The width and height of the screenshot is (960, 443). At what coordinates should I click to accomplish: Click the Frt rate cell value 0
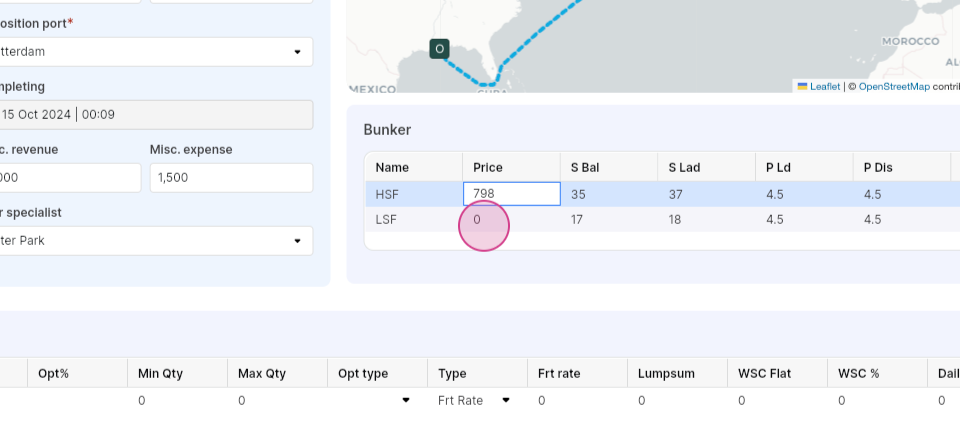pyautogui.click(x=577, y=401)
